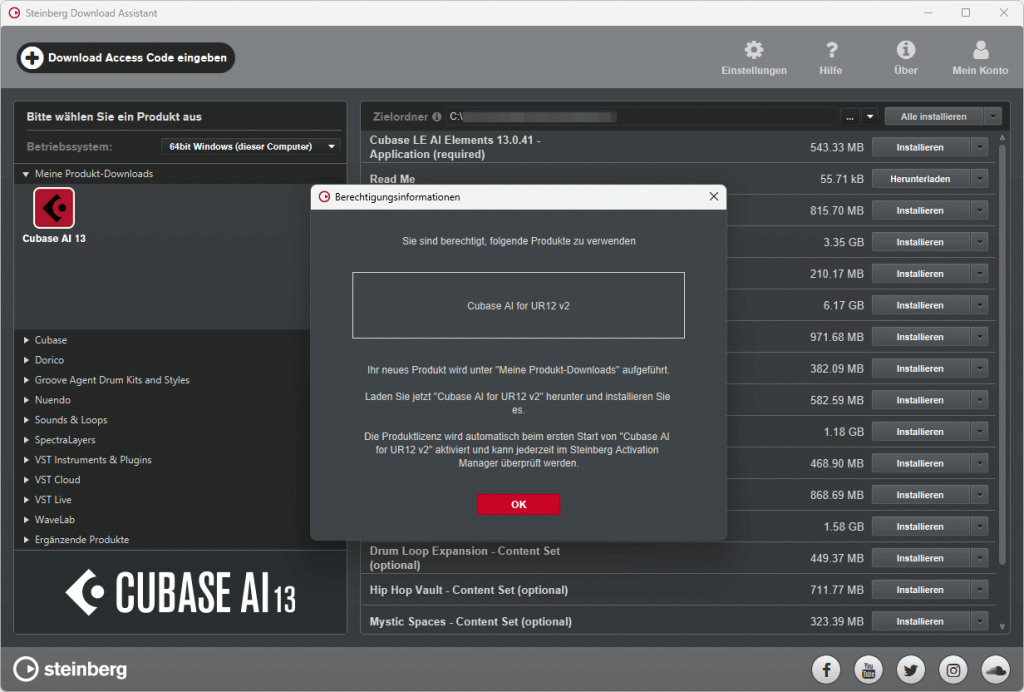The height and width of the screenshot is (692, 1024).
Task: Install Hip Hop Vault Content Set
Action: [920, 590]
